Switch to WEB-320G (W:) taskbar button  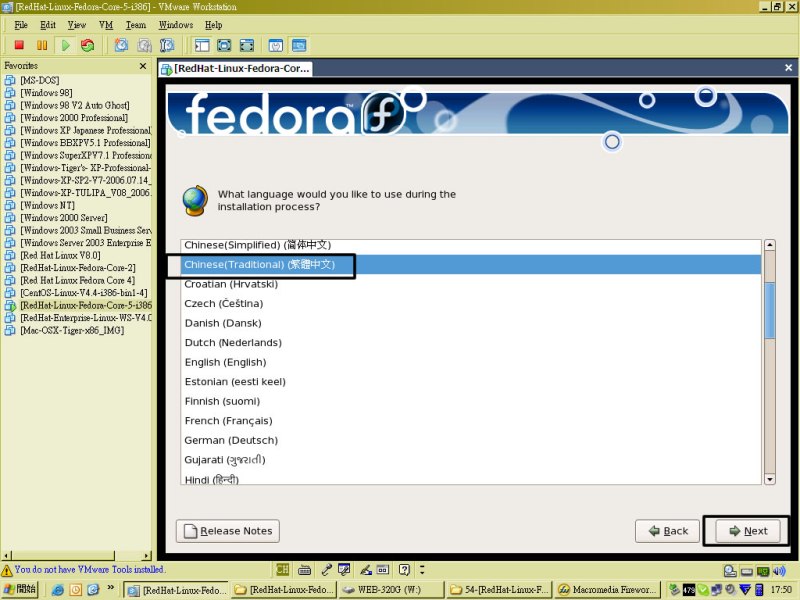click(x=390, y=590)
